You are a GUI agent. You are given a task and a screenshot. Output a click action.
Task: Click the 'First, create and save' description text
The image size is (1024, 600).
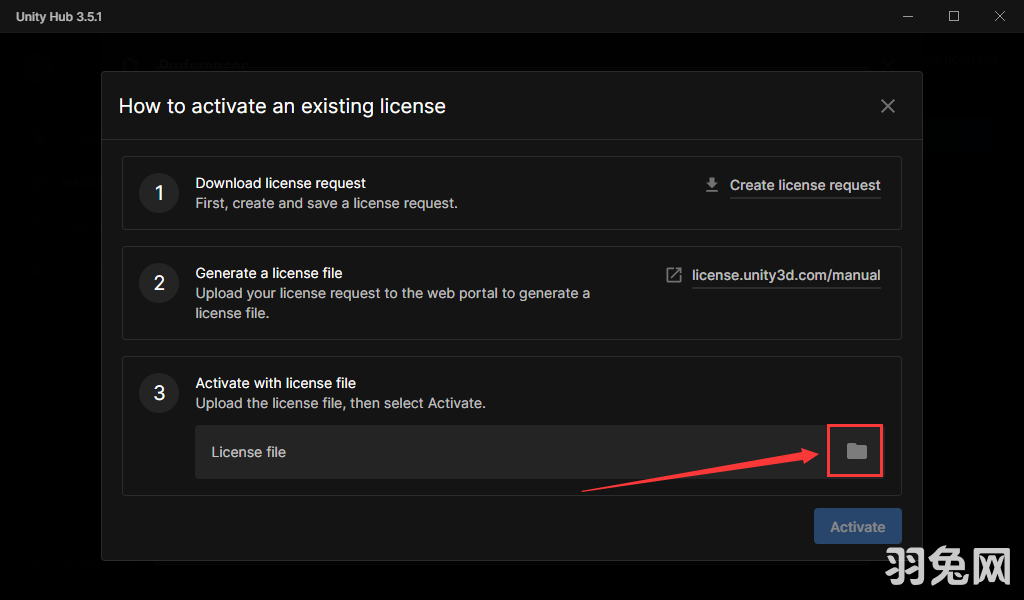pyautogui.click(x=326, y=203)
